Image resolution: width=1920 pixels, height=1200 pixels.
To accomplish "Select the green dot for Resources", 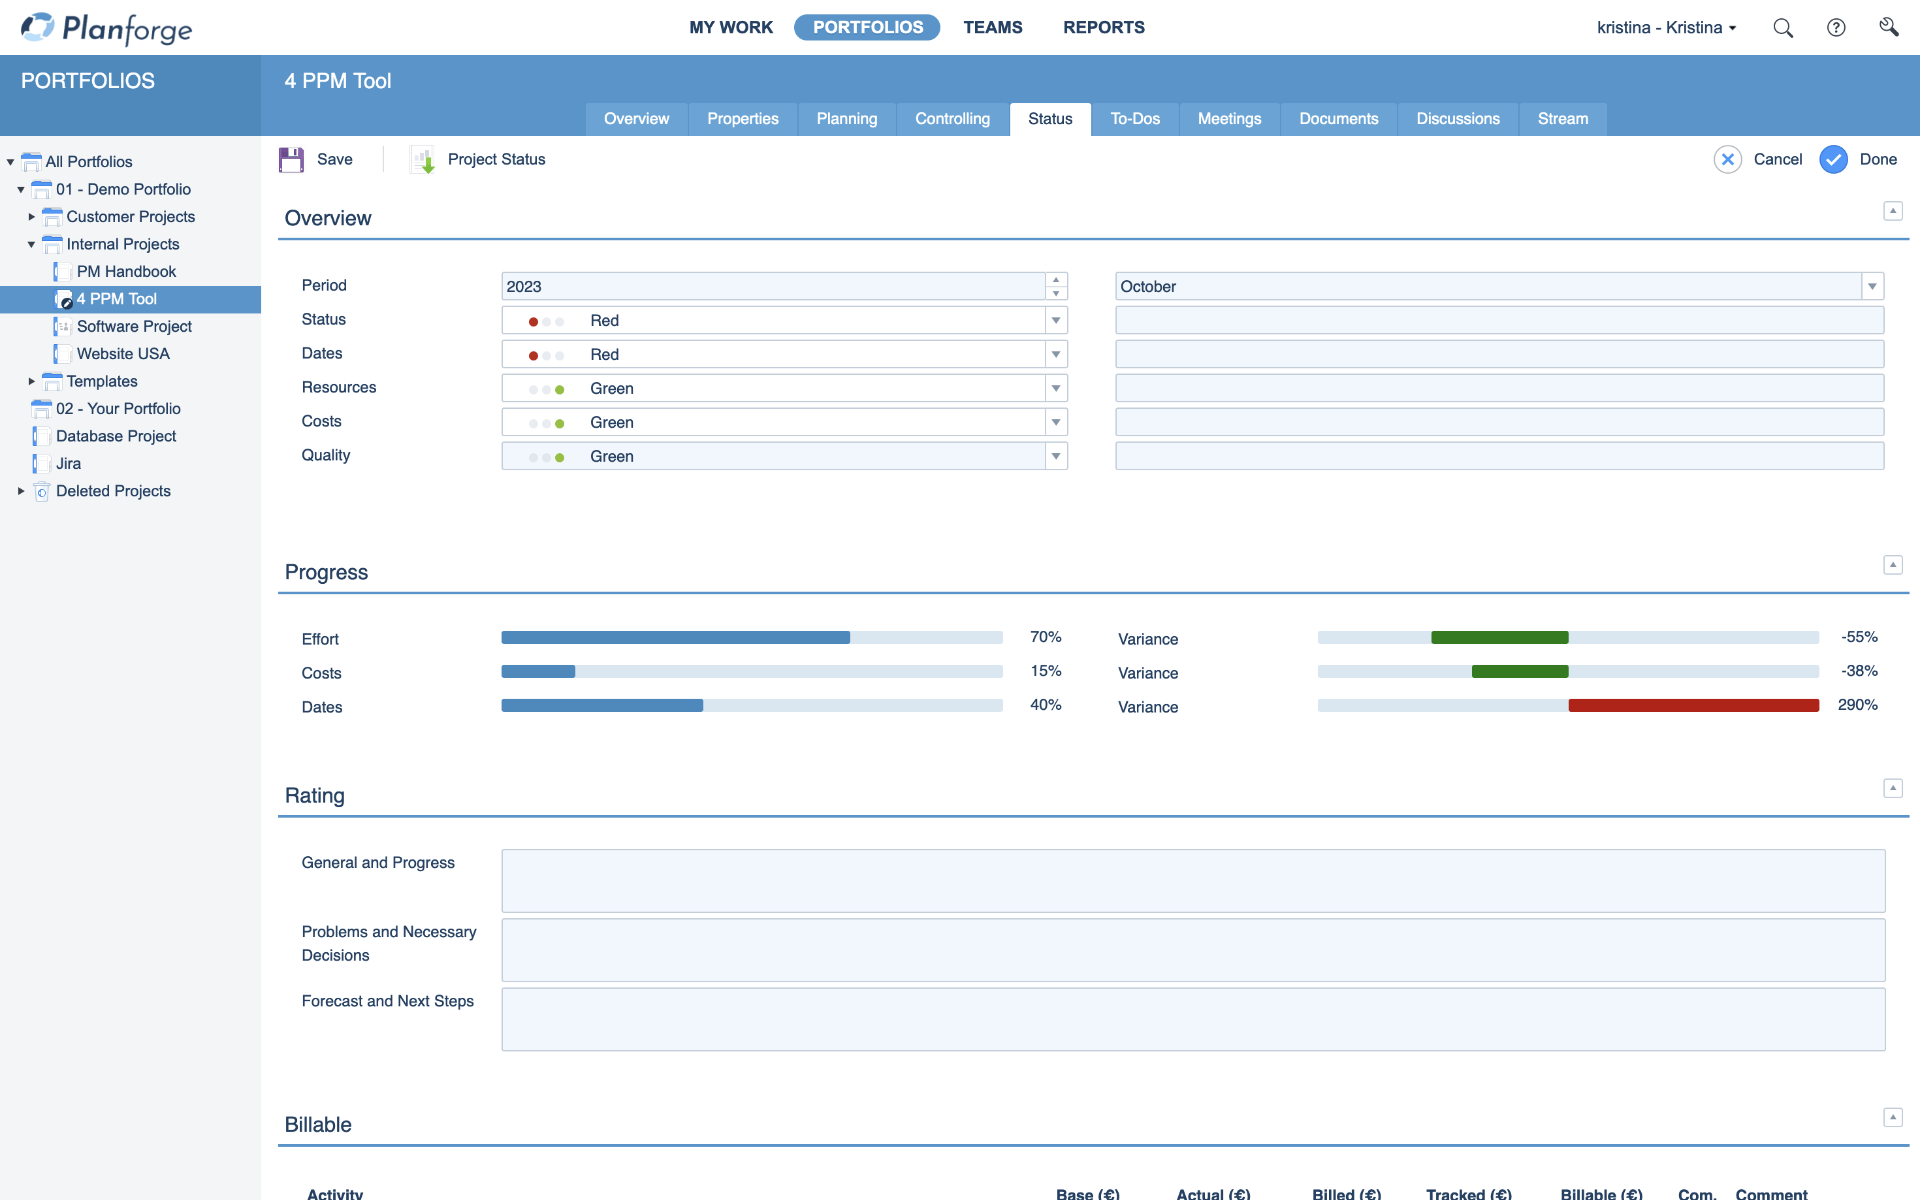I will pyautogui.click(x=559, y=388).
